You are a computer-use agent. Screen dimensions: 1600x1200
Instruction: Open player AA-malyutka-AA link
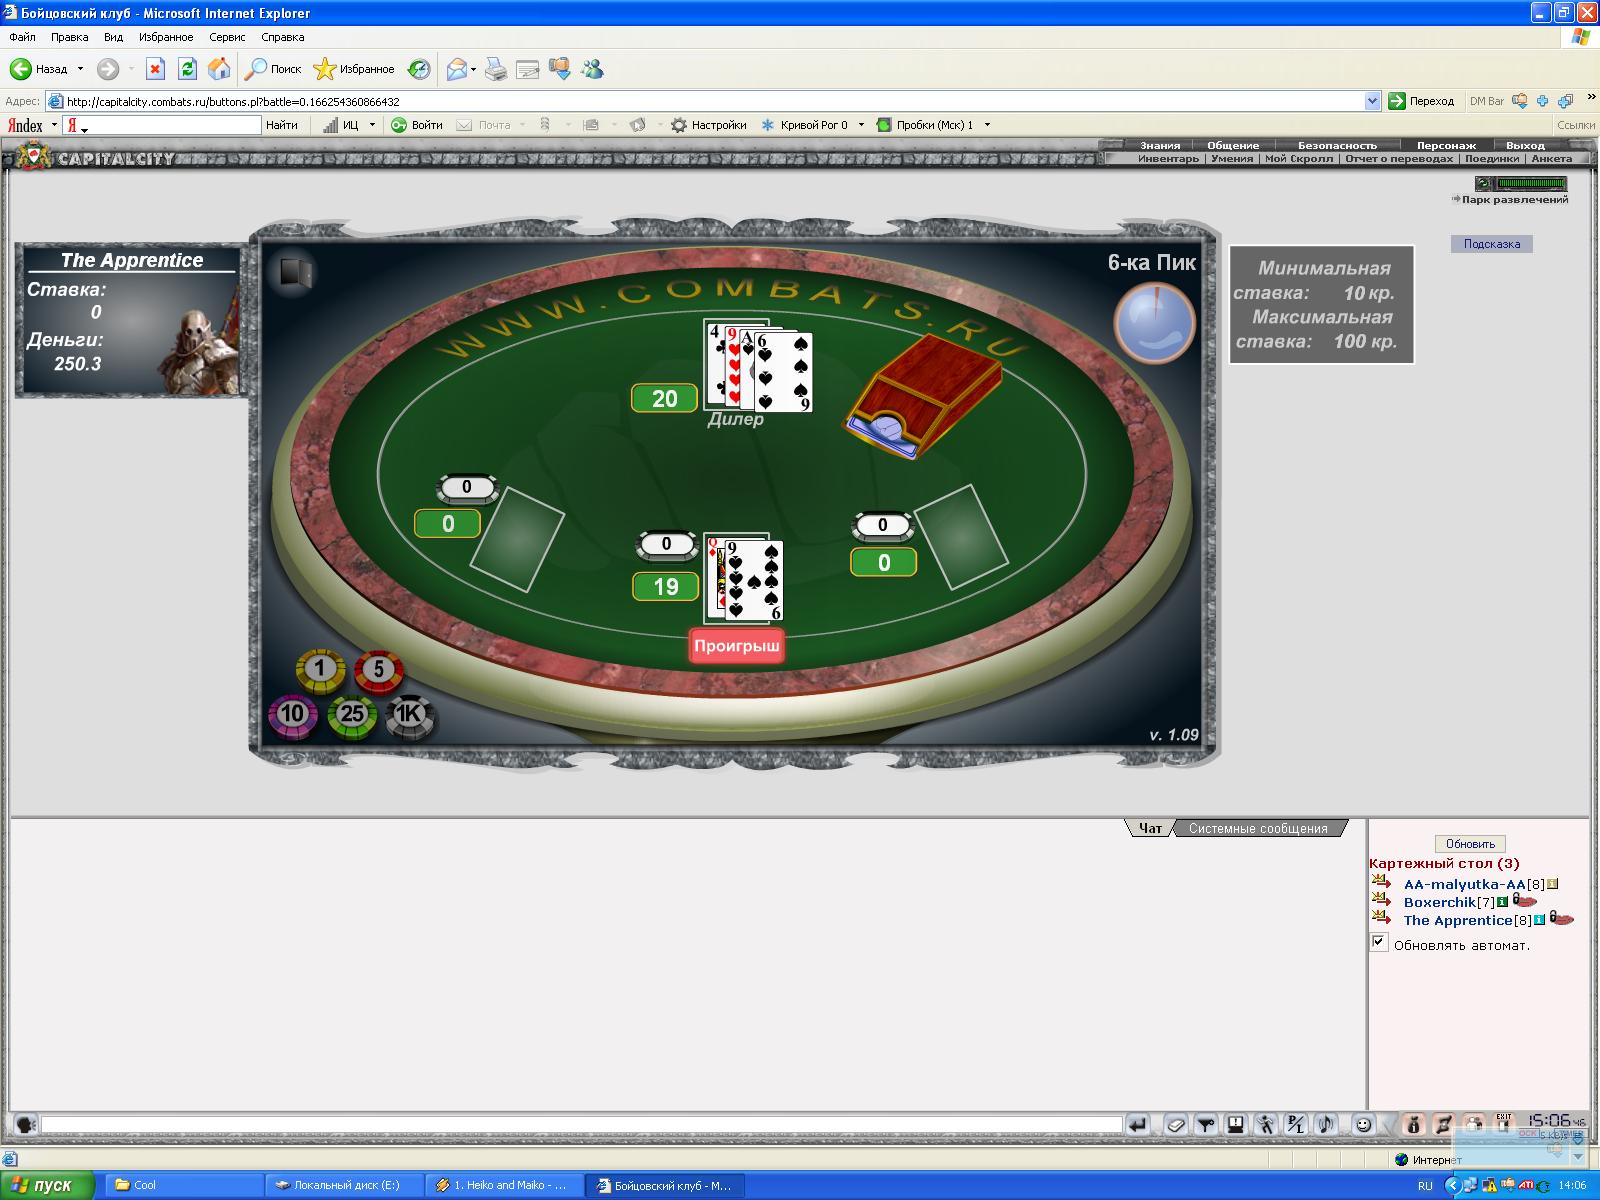click(x=1464, y=884)
